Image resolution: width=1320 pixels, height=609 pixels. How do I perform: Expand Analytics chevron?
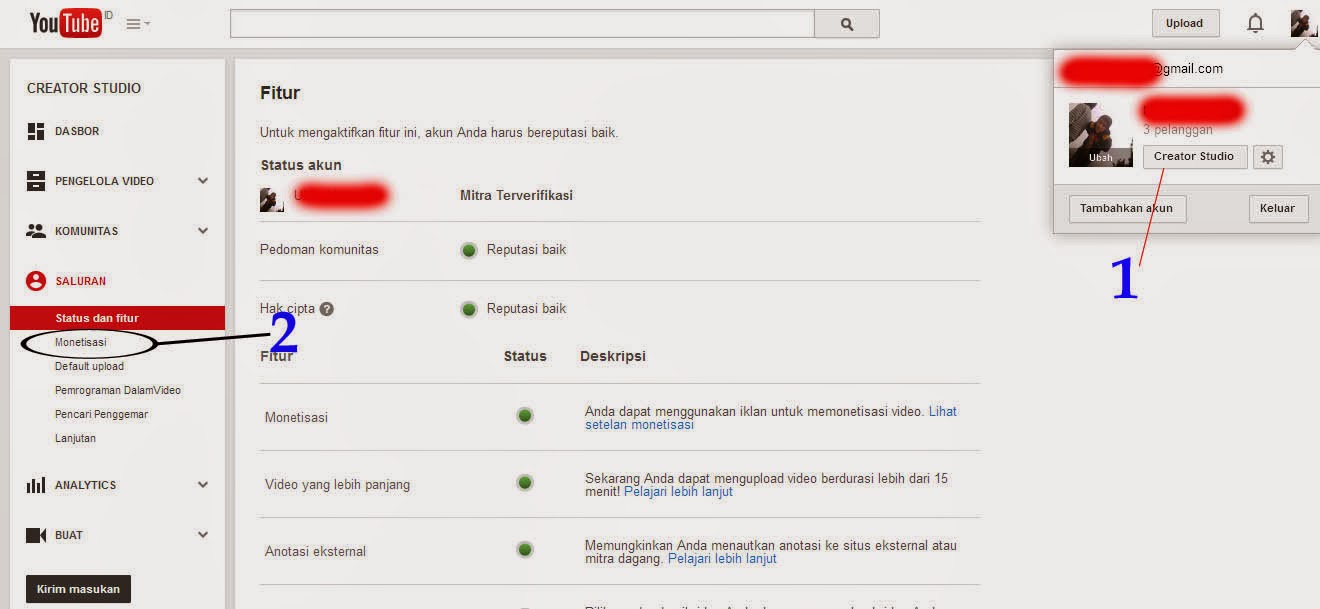point(203,485)
